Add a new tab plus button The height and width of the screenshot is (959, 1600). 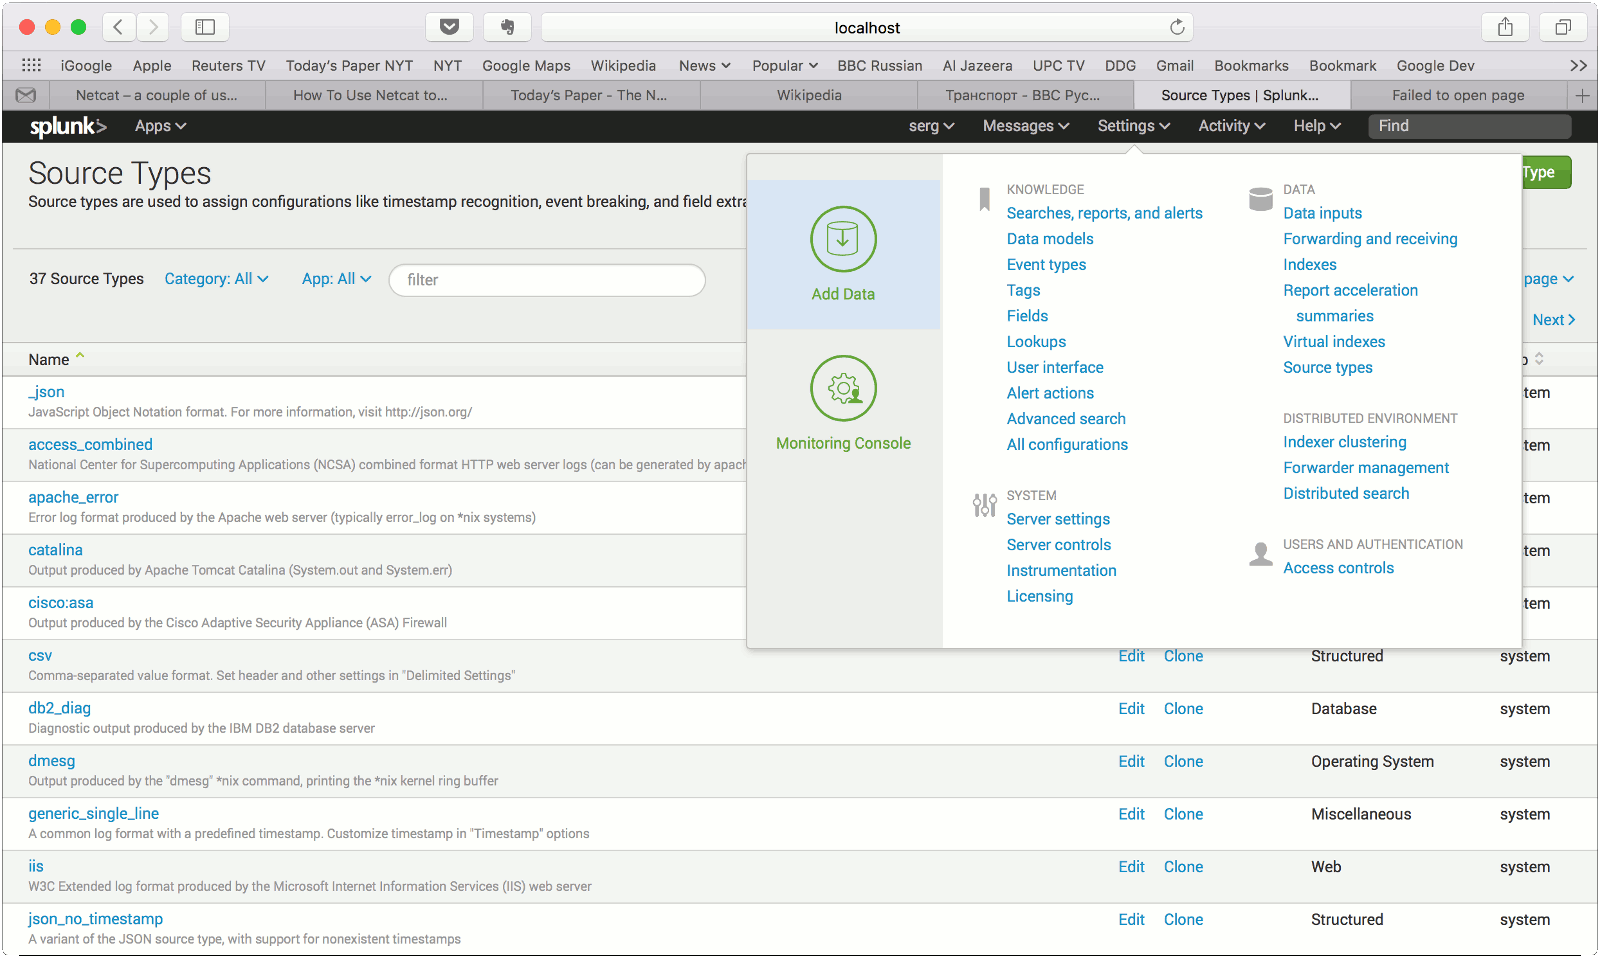1583,95
